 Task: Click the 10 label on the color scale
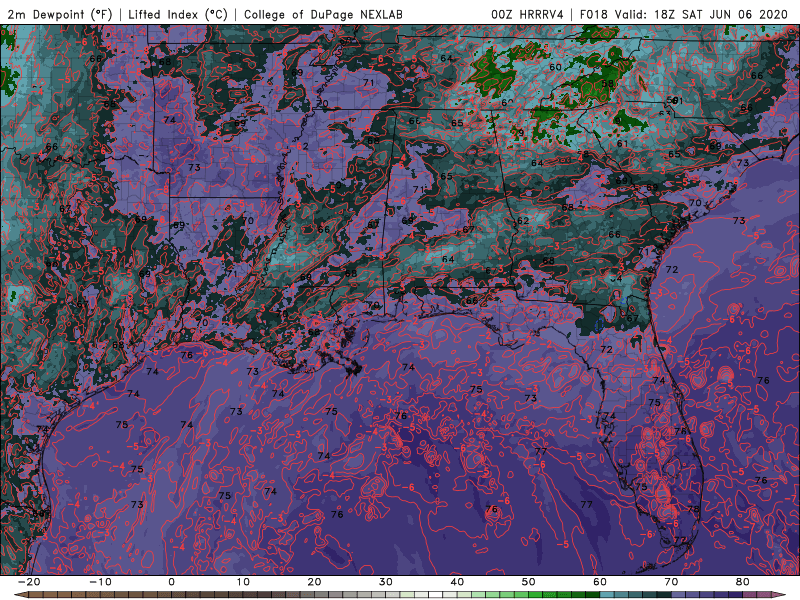click(243, 582)
